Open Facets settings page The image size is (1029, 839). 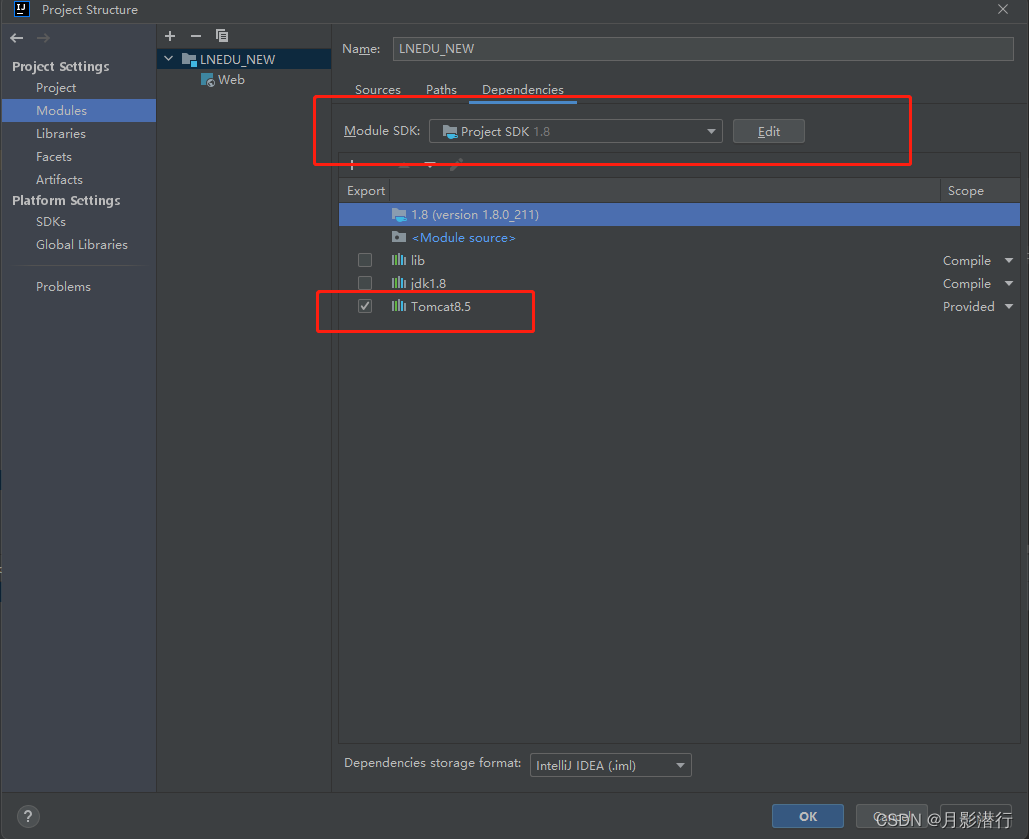click(54, 156)
